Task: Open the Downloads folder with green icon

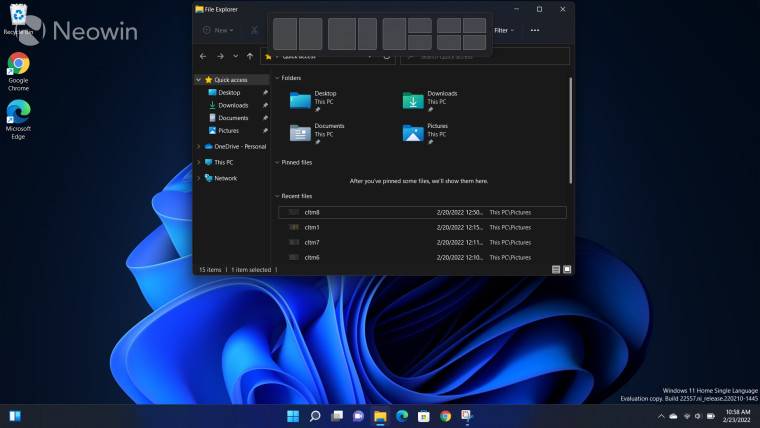Action: [414, 99]
